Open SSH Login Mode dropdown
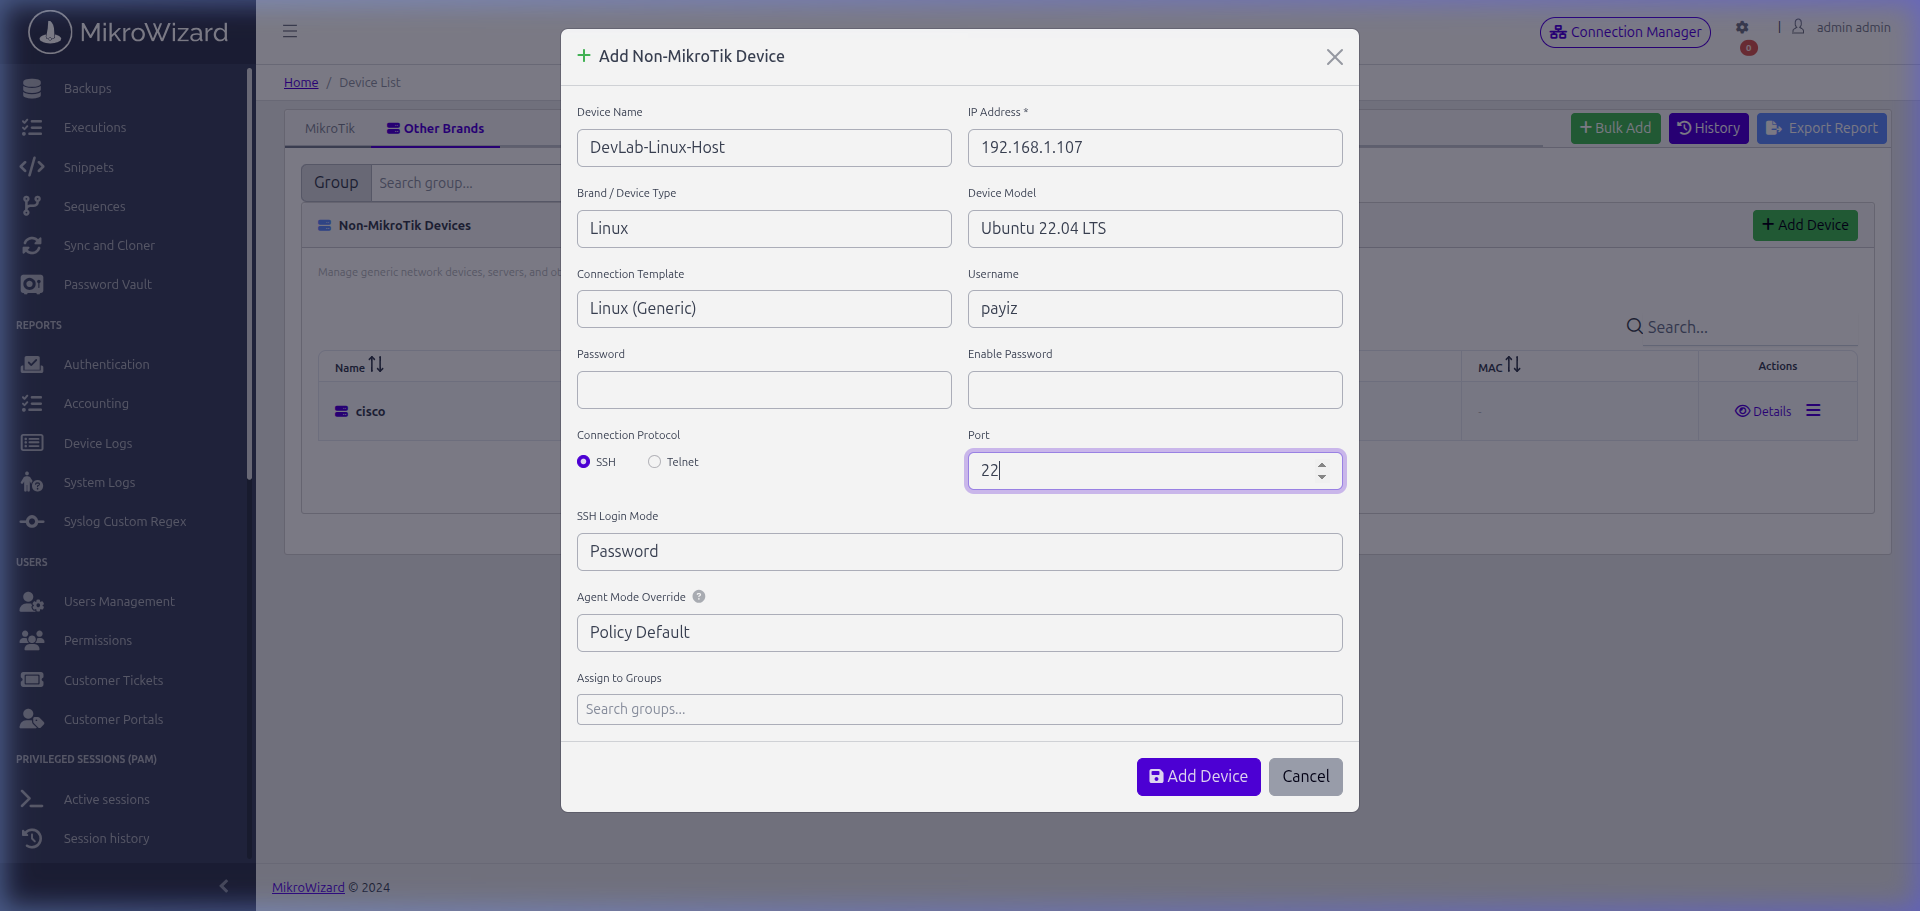 960,552
